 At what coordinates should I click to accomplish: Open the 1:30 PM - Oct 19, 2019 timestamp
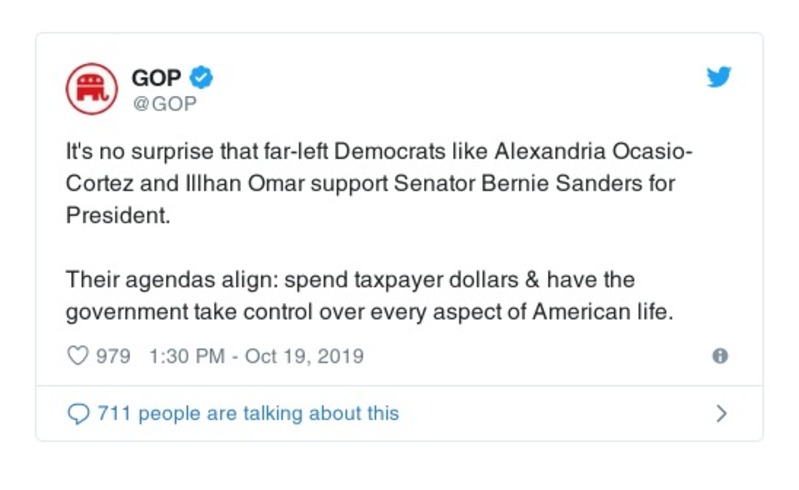coord(256,356)
